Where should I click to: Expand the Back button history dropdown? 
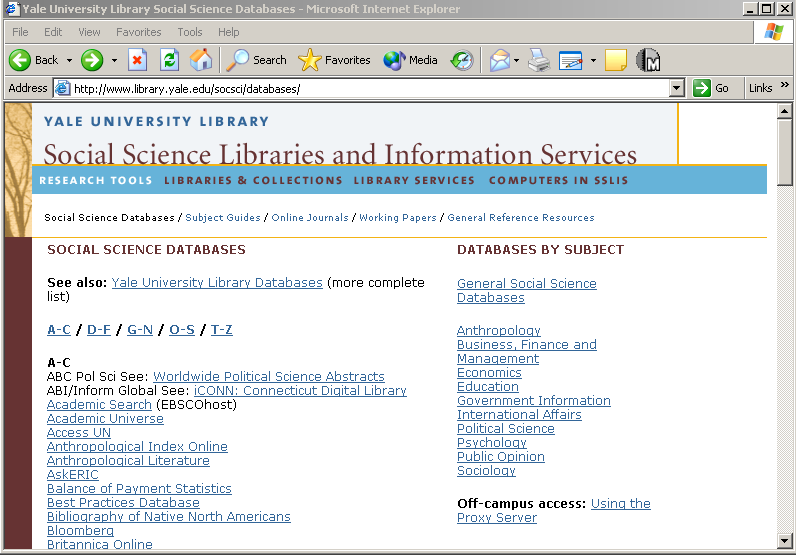tap(69, 60)
